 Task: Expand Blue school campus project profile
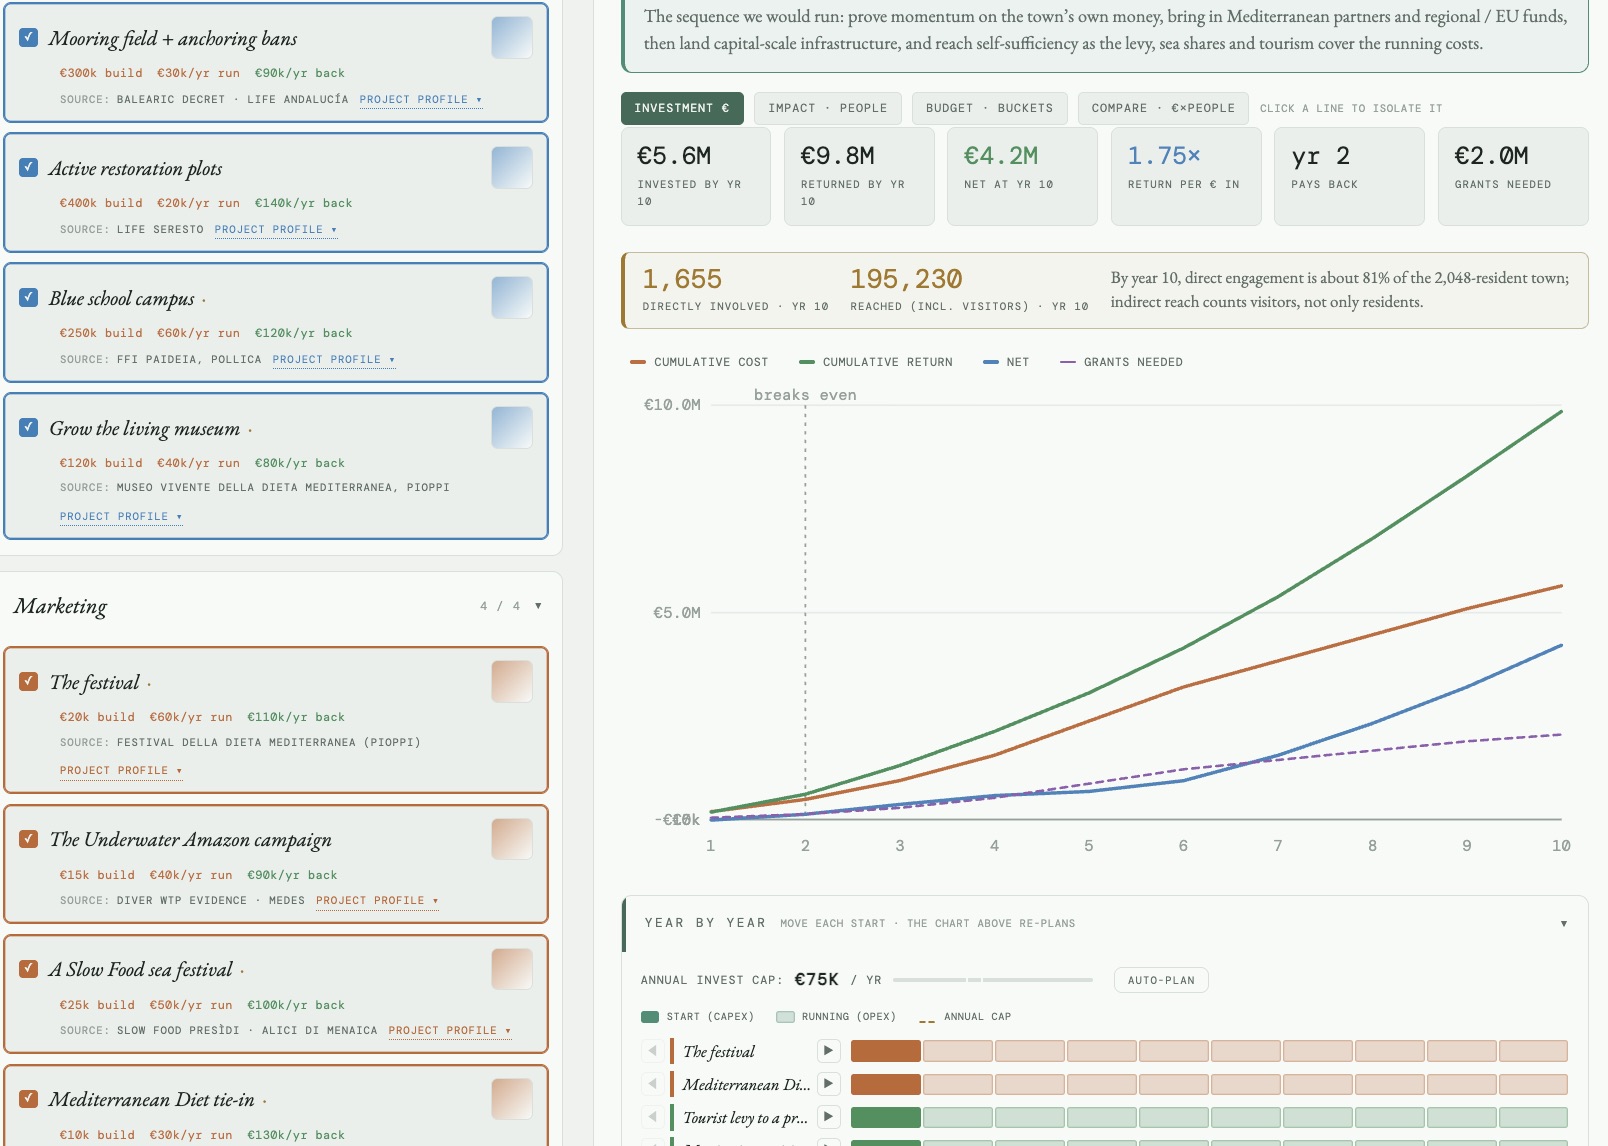[334, 360]
